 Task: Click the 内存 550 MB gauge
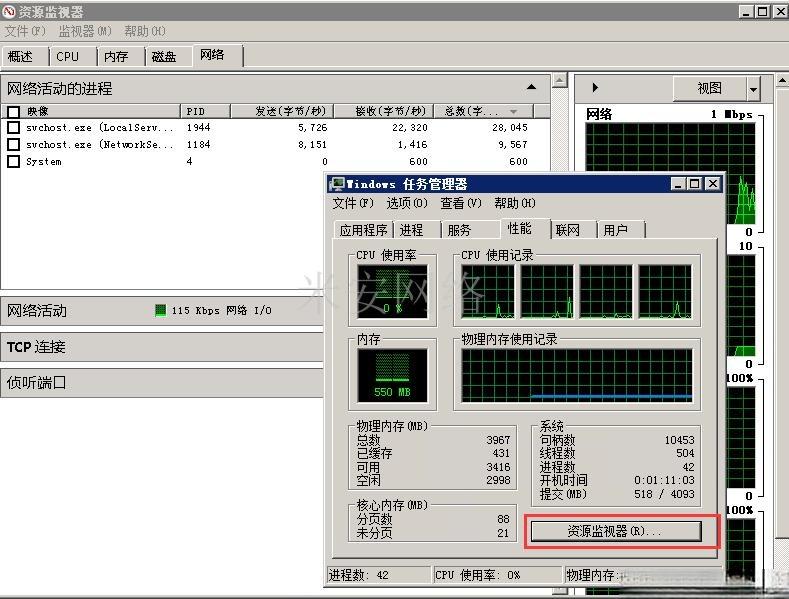click(x=392, y=376)
